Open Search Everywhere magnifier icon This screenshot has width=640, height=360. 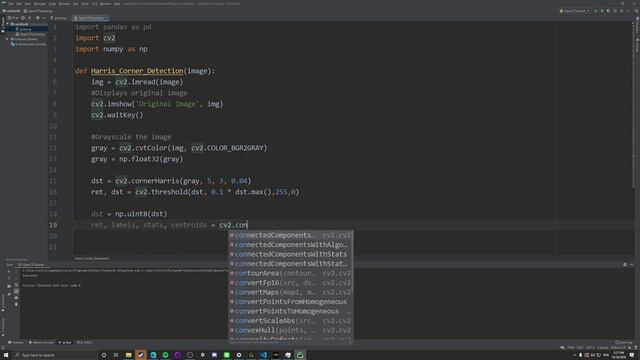coord(636,11)
